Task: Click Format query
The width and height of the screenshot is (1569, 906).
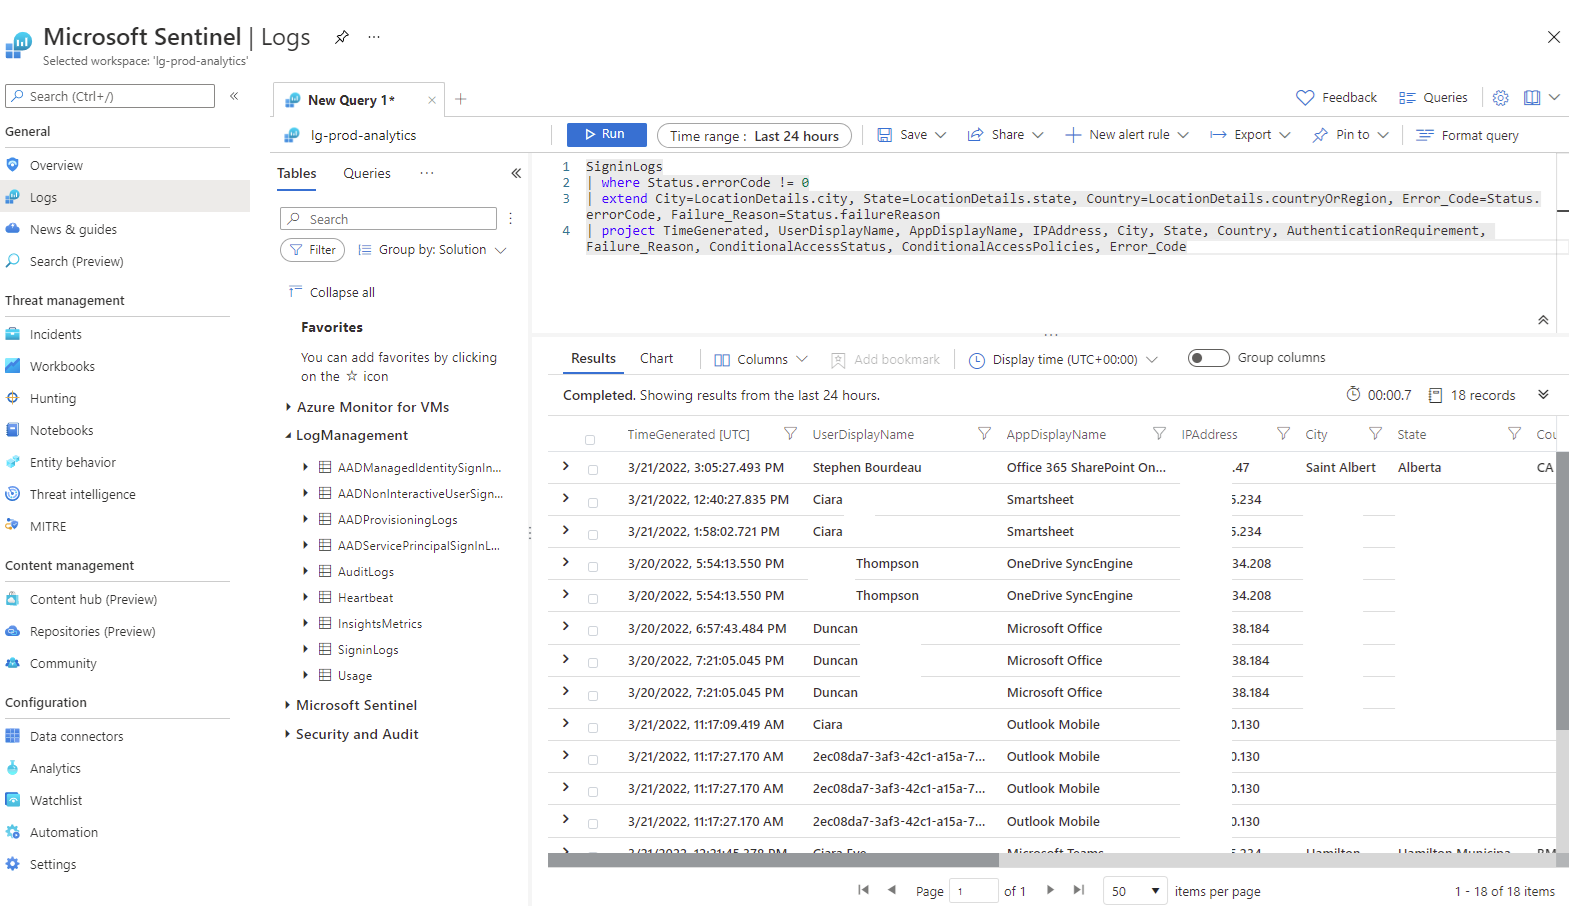Action: [x=1467, y=135]
